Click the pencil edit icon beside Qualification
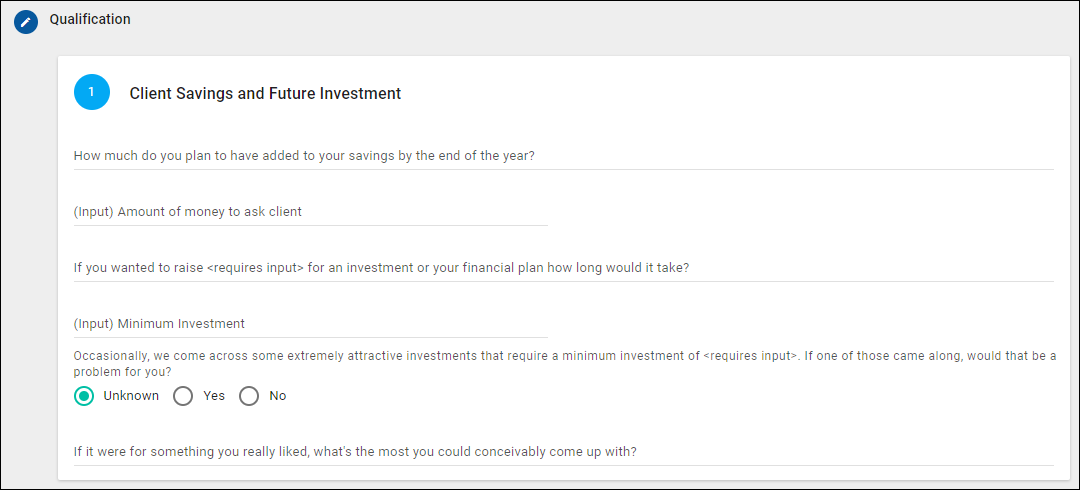1080x490 pixels. (26, 22)
